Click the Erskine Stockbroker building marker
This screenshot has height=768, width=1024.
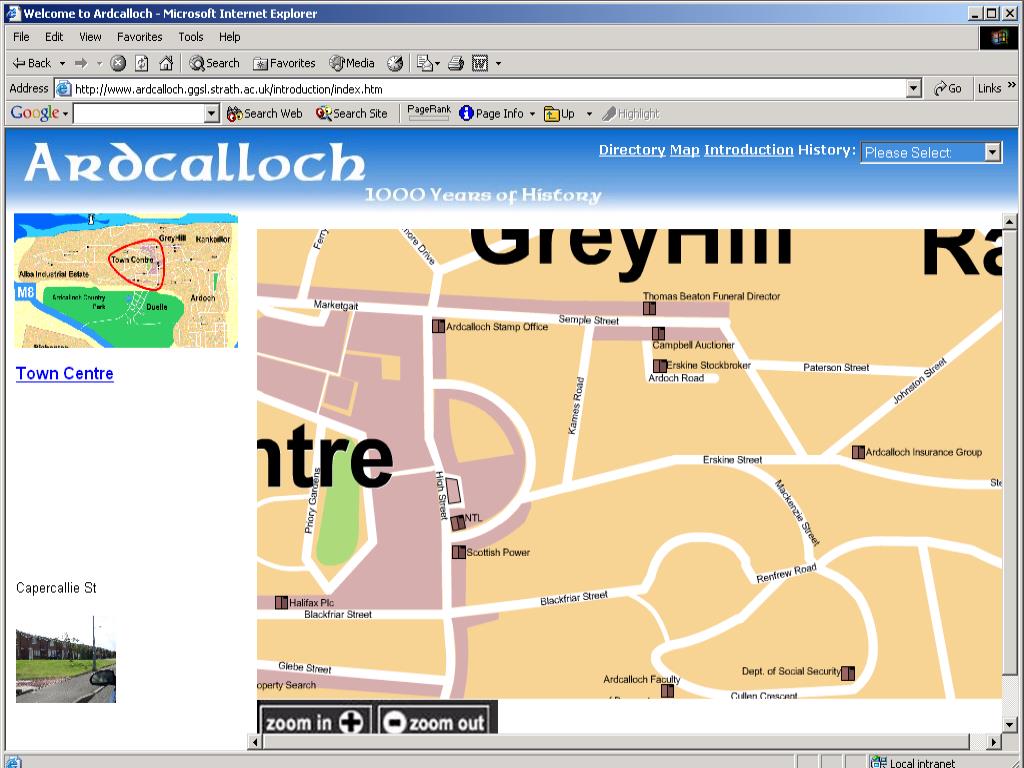(x=660, y=366)
